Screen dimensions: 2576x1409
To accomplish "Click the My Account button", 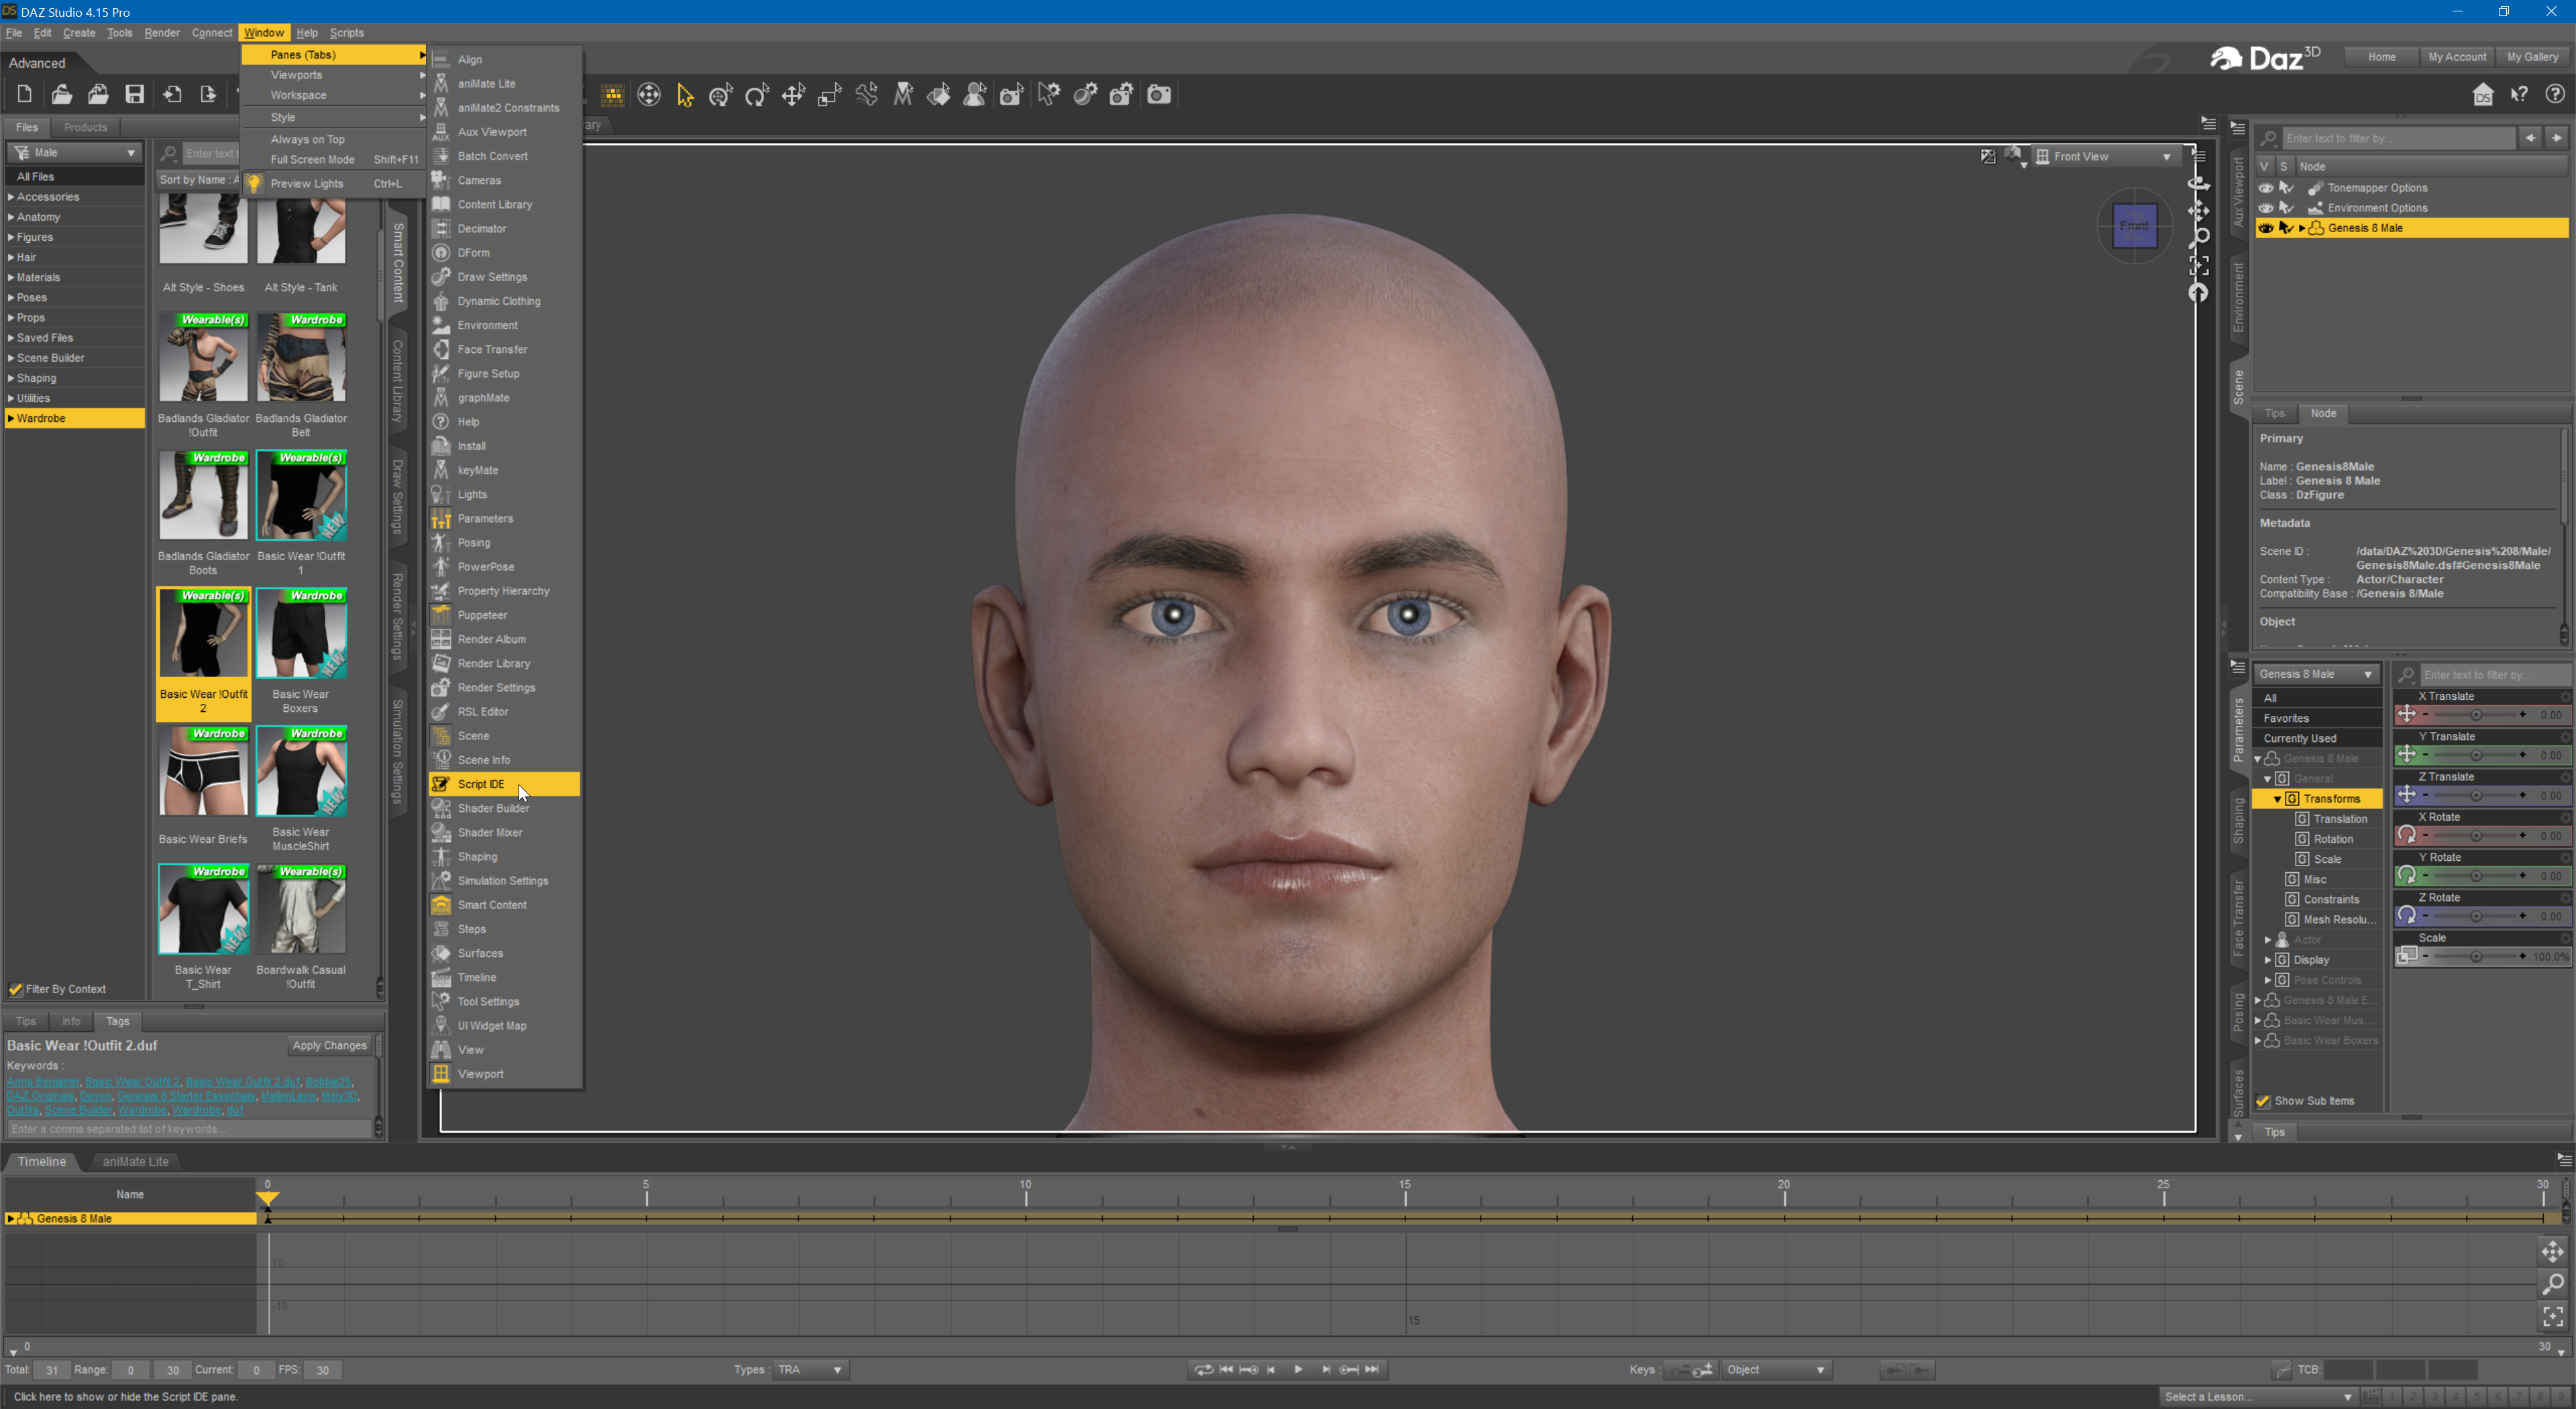I will [x=2457, y=57].
